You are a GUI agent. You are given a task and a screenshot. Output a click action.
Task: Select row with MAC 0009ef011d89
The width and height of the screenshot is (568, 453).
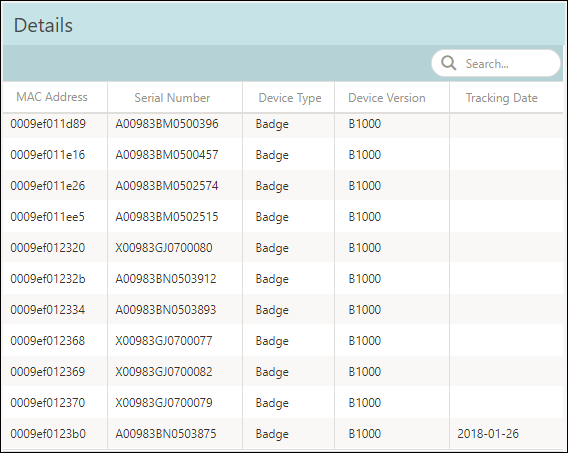click(283, 124)
